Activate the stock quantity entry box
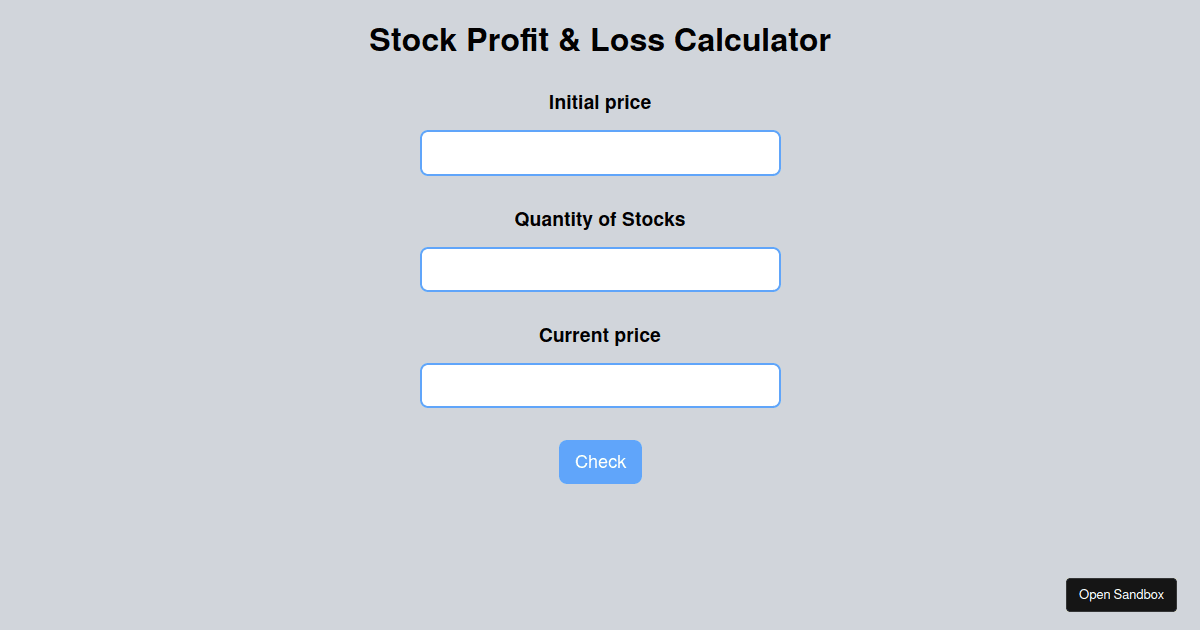 point(600,270)
